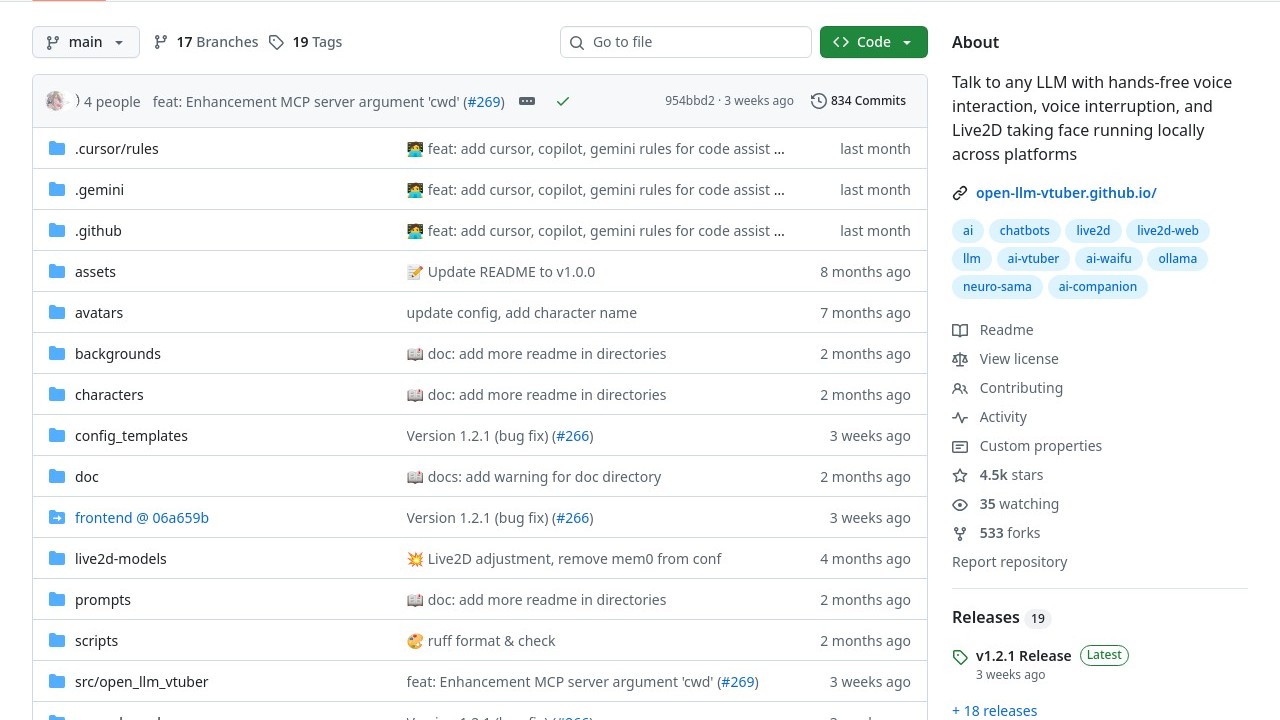Viewport: 1280px width, 720px height.
Task: Expand commit message ellipsis button
Action: click(x=527, y=101)
